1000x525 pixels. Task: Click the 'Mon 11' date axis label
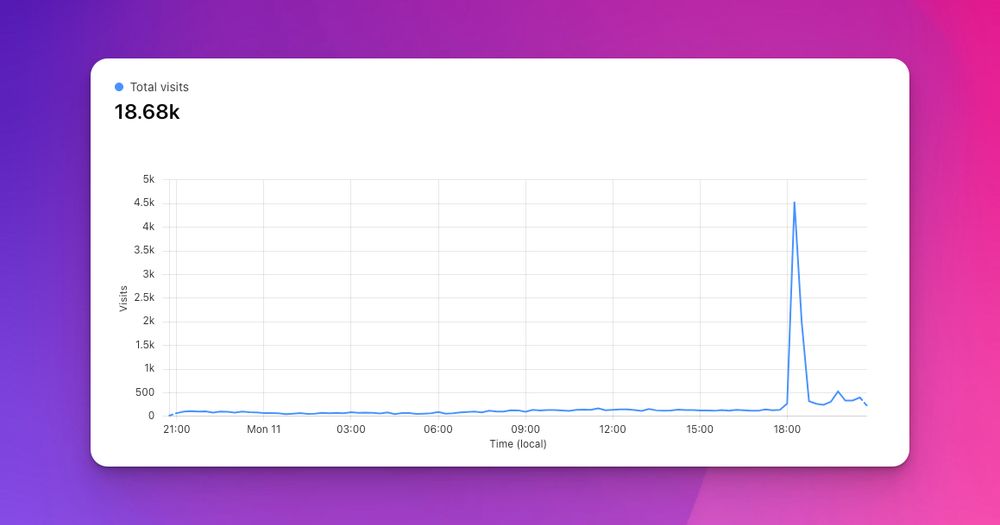264,429
